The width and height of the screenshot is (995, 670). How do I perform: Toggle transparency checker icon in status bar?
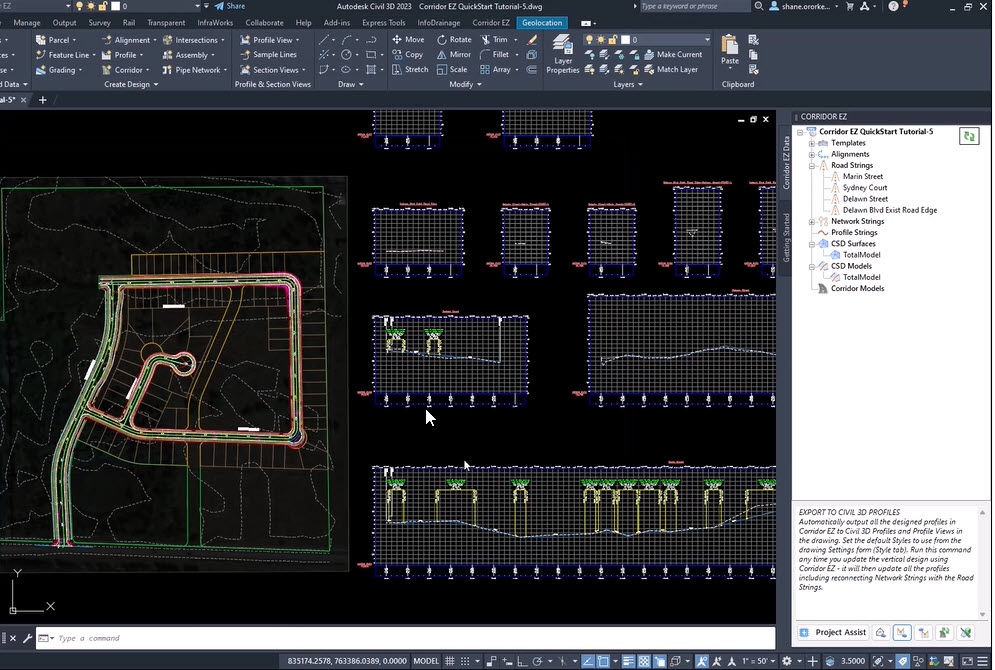(x=644, y=661)
